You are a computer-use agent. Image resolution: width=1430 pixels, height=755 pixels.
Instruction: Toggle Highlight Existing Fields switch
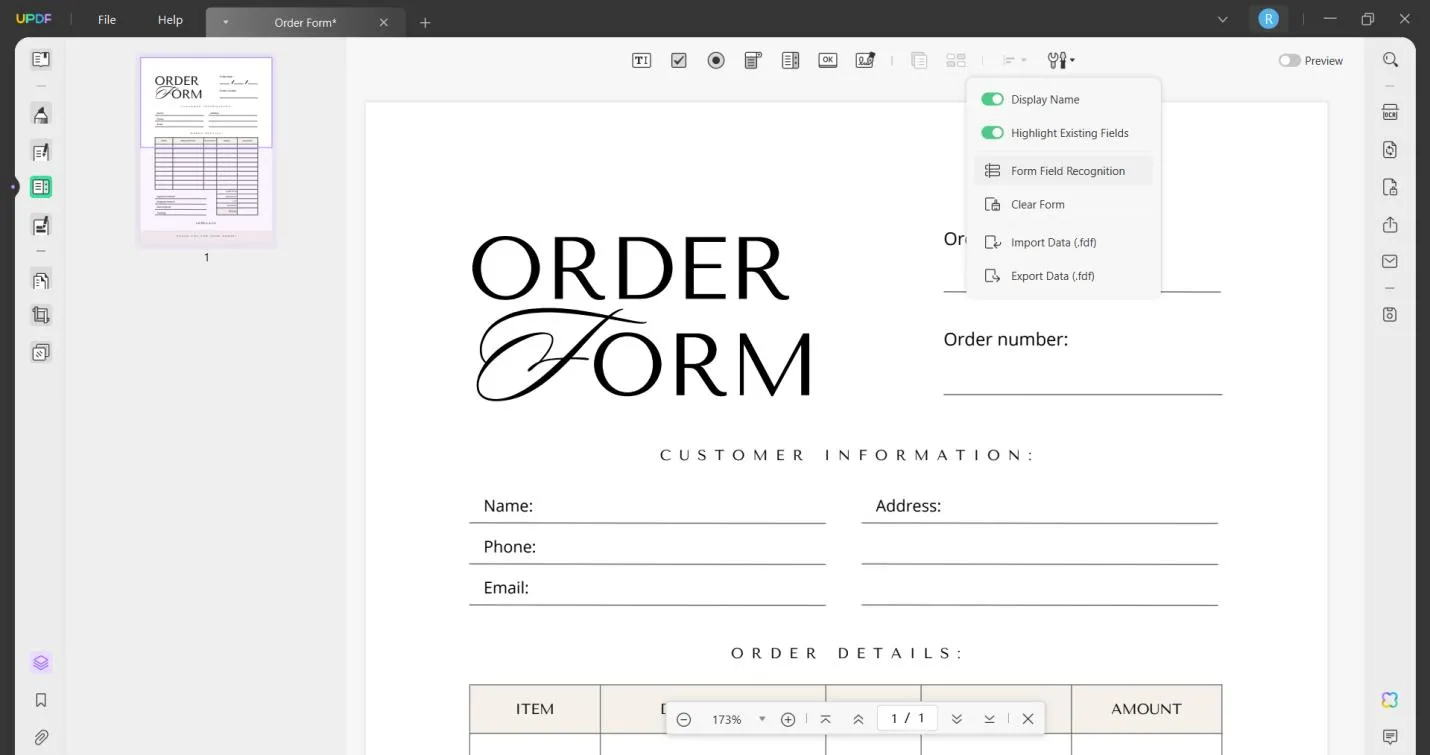pos(992,133)
